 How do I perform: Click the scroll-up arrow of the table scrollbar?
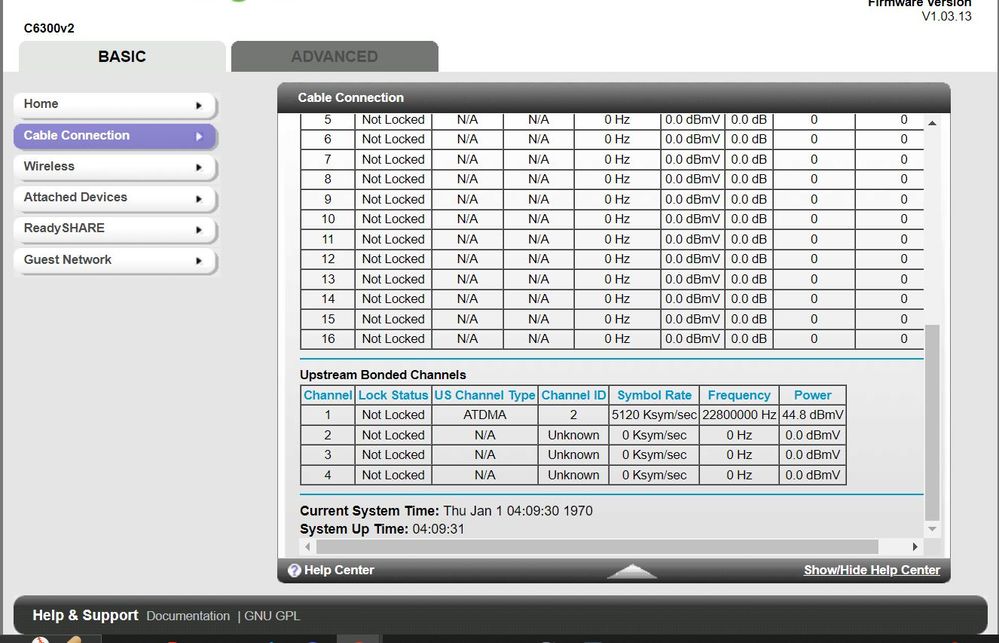point(932,122)
